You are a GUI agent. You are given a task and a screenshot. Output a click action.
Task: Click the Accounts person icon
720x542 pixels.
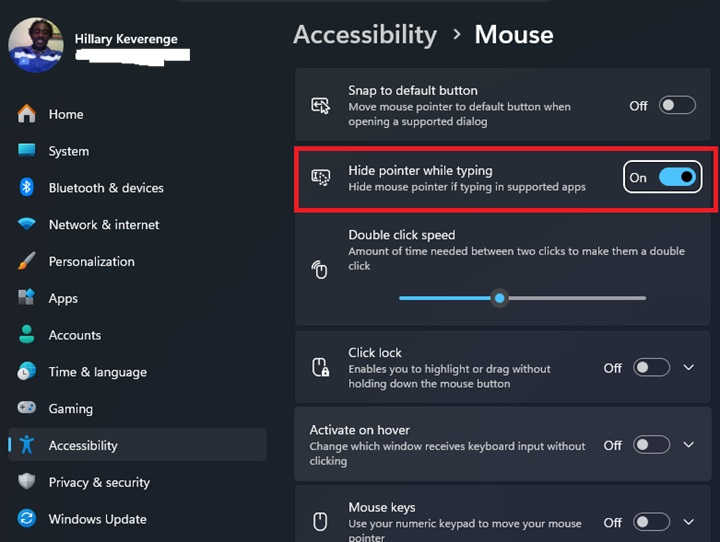pyautogui.click(x=27, y=334)
